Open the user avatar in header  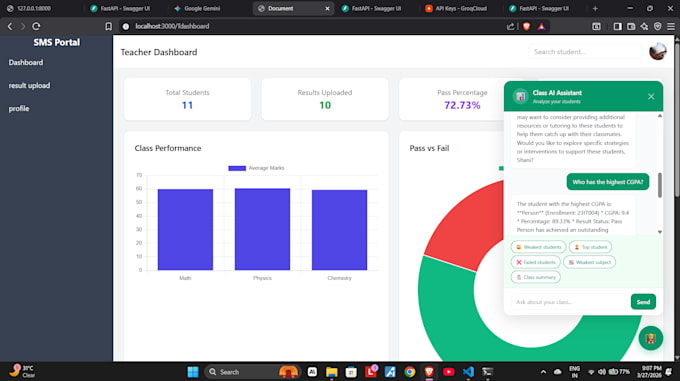pos(657,51)
